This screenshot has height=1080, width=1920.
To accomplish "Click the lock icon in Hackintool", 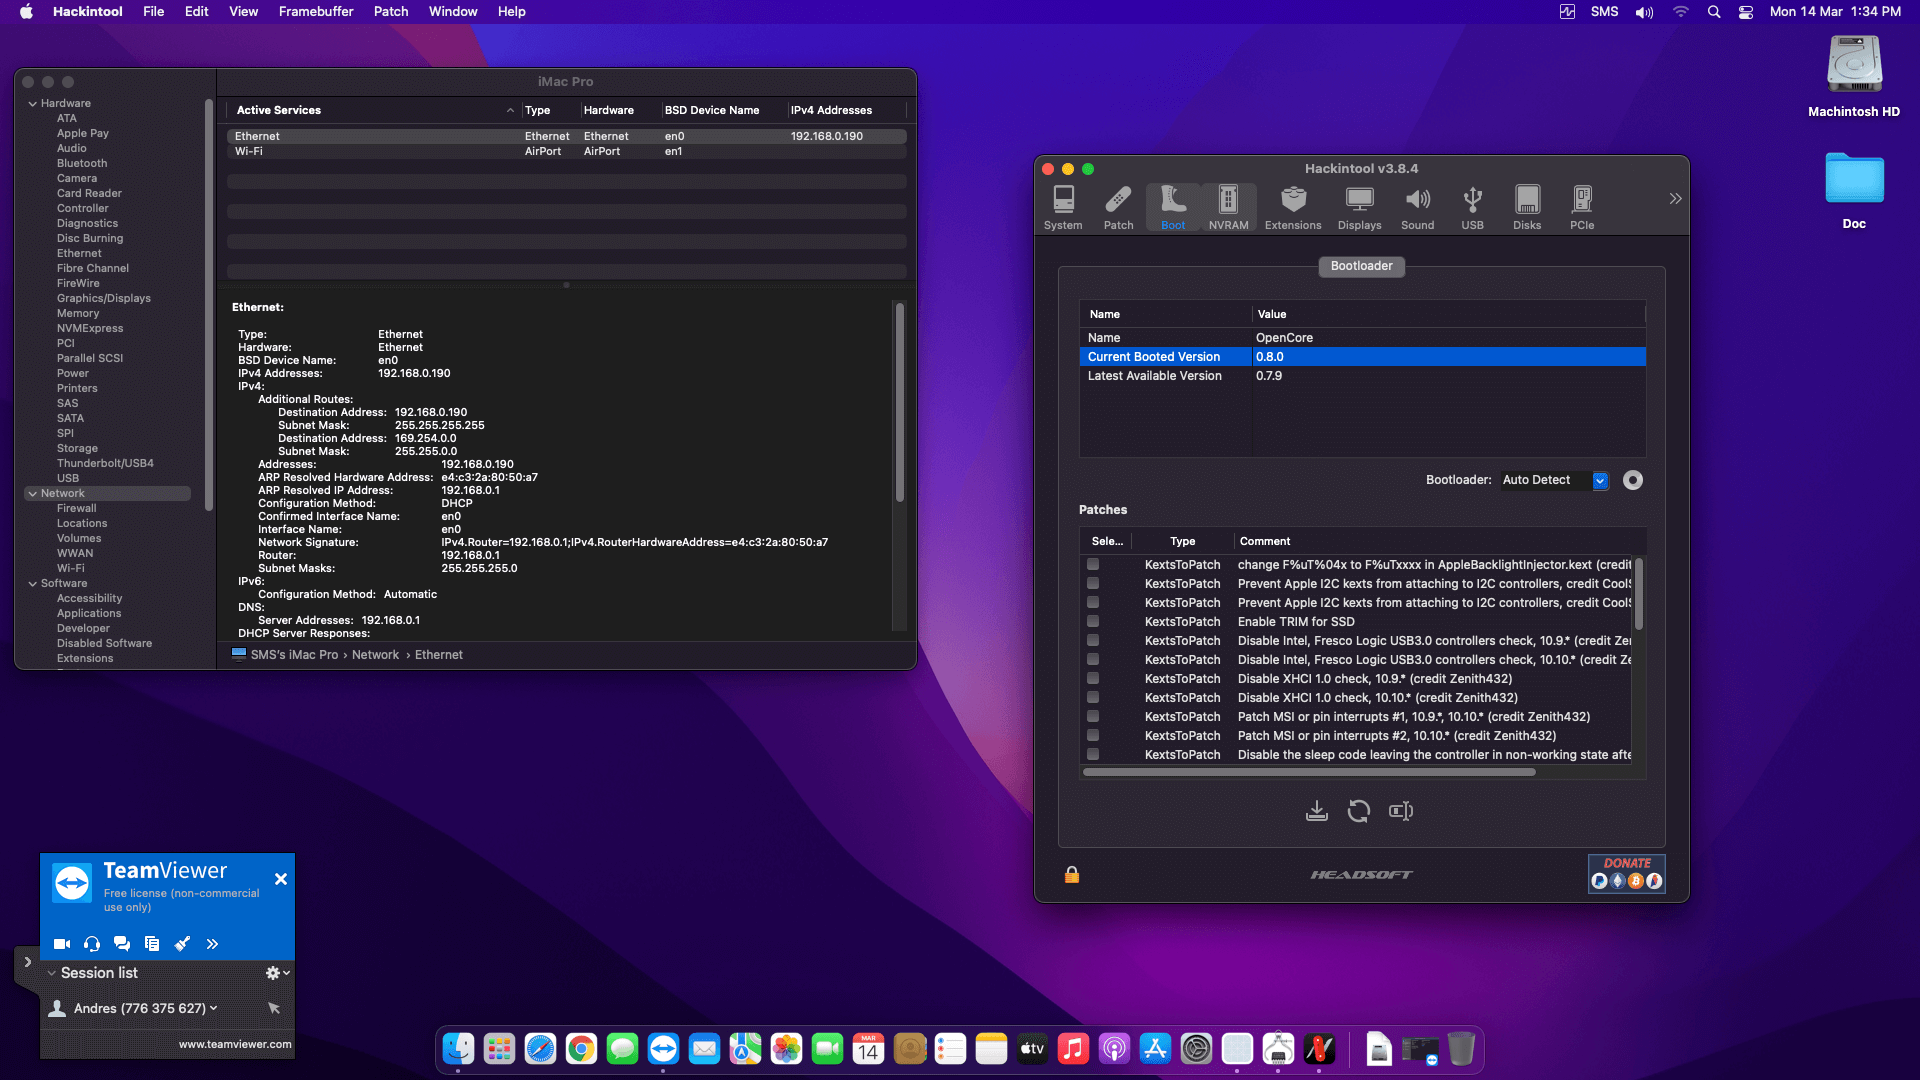I will [x=1072, y=875].
